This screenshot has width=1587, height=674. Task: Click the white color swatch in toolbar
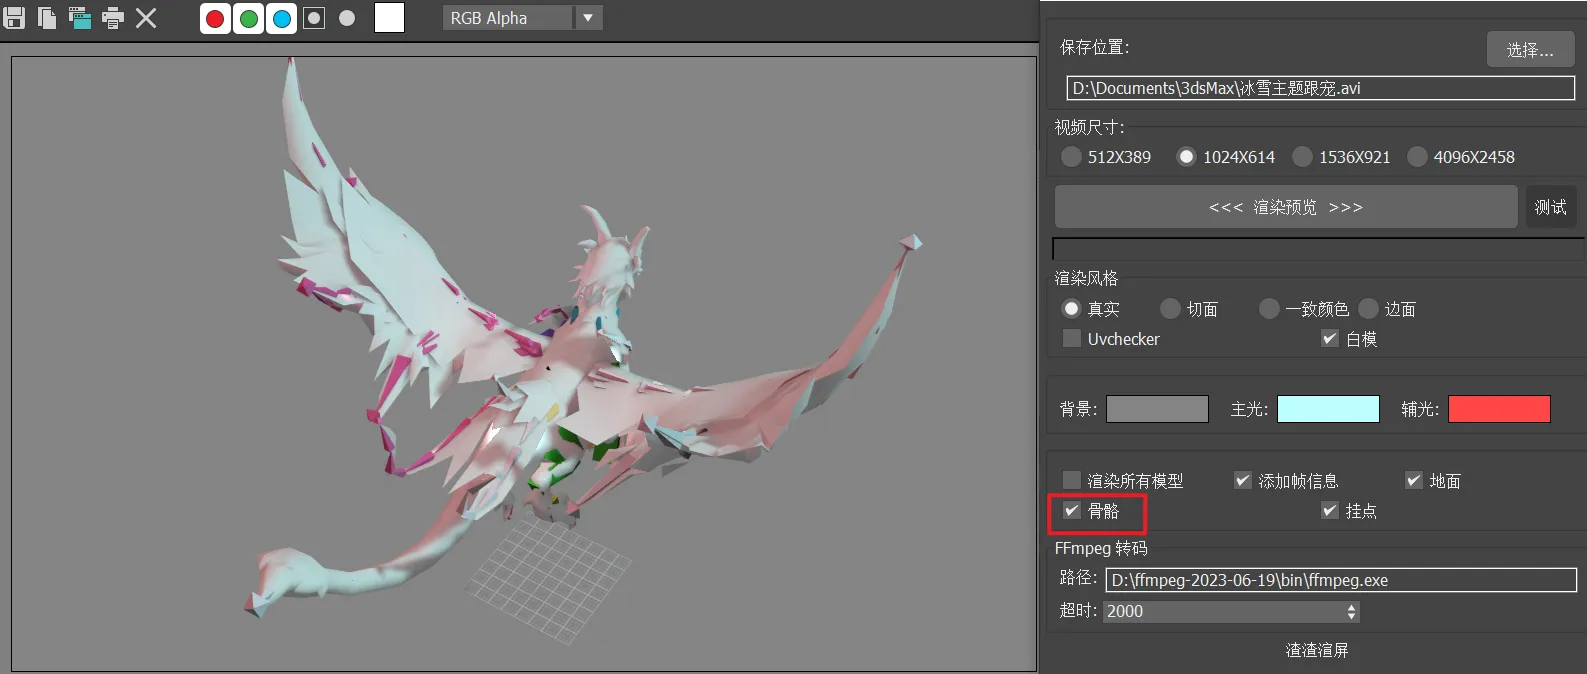[x=389, y=17]
